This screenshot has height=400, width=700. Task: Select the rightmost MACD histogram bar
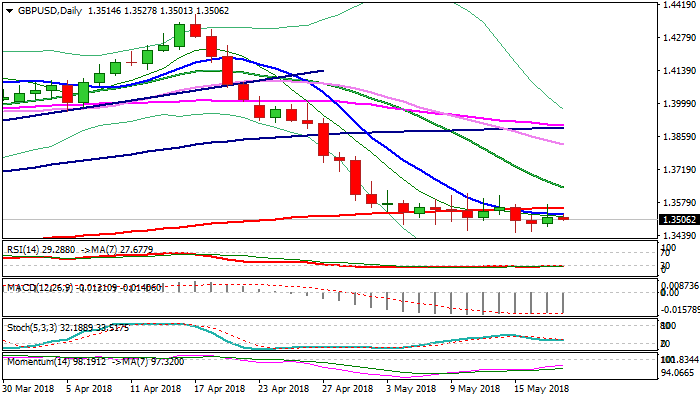(563, 302)
